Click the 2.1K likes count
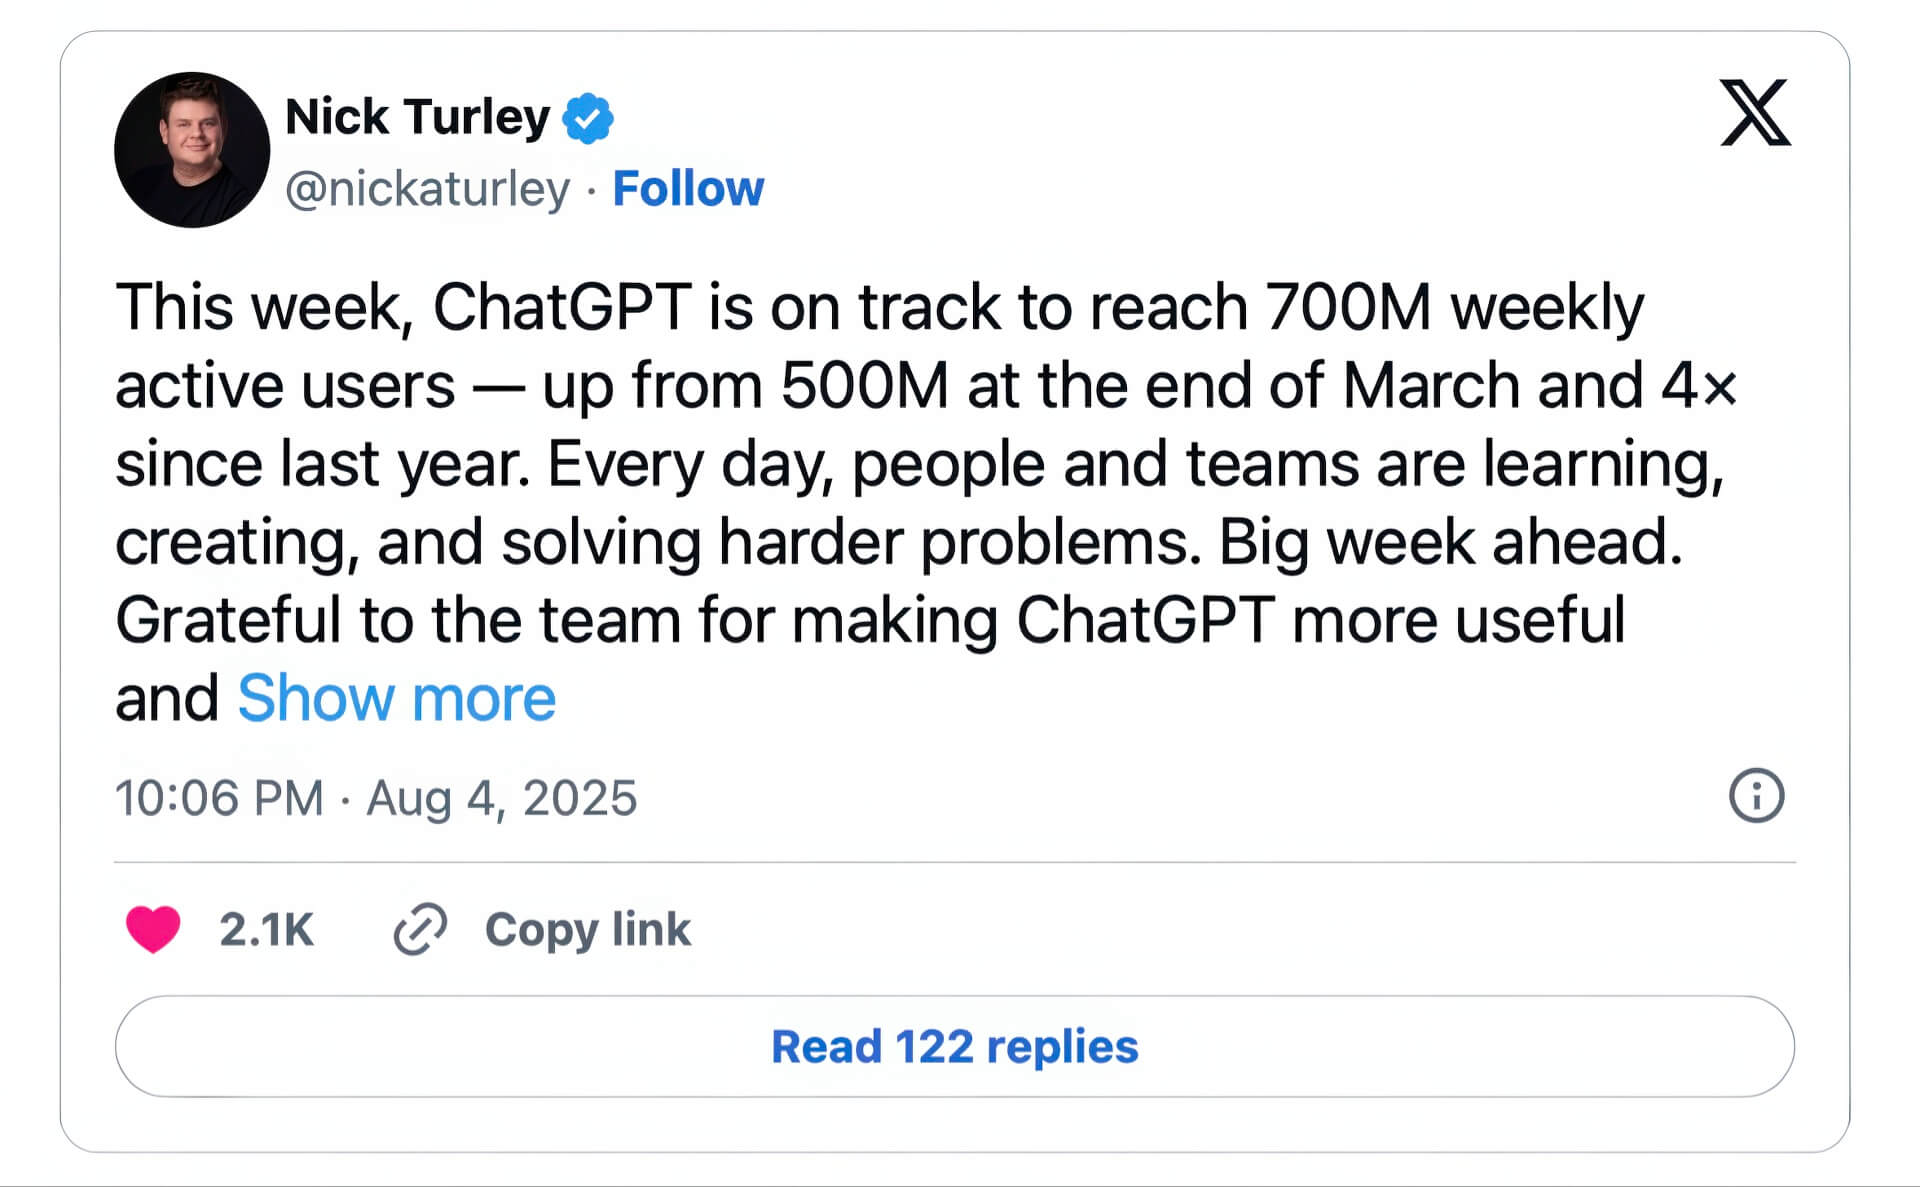The image size is (1920, 1187). (x=266, y=930)
